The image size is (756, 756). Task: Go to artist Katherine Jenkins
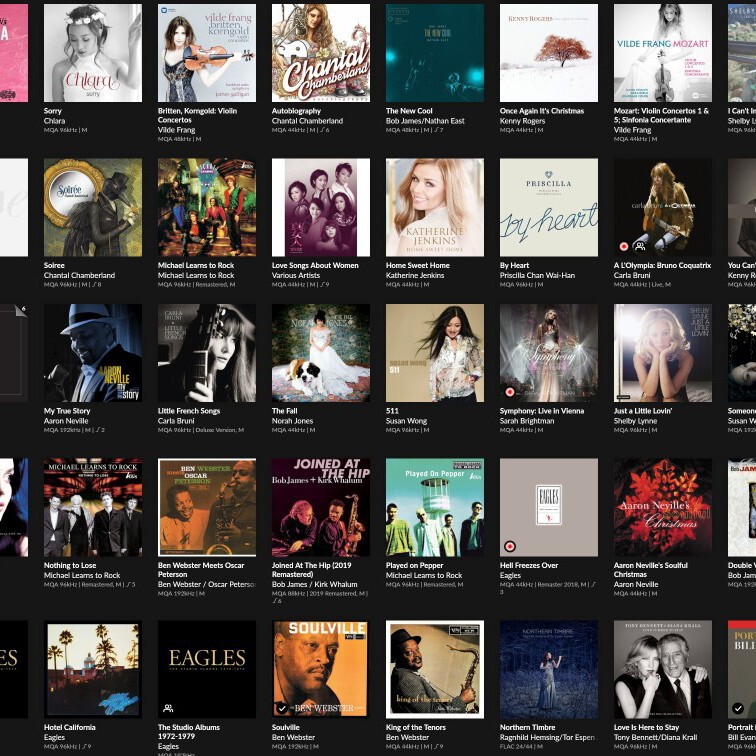pos(415,275)
